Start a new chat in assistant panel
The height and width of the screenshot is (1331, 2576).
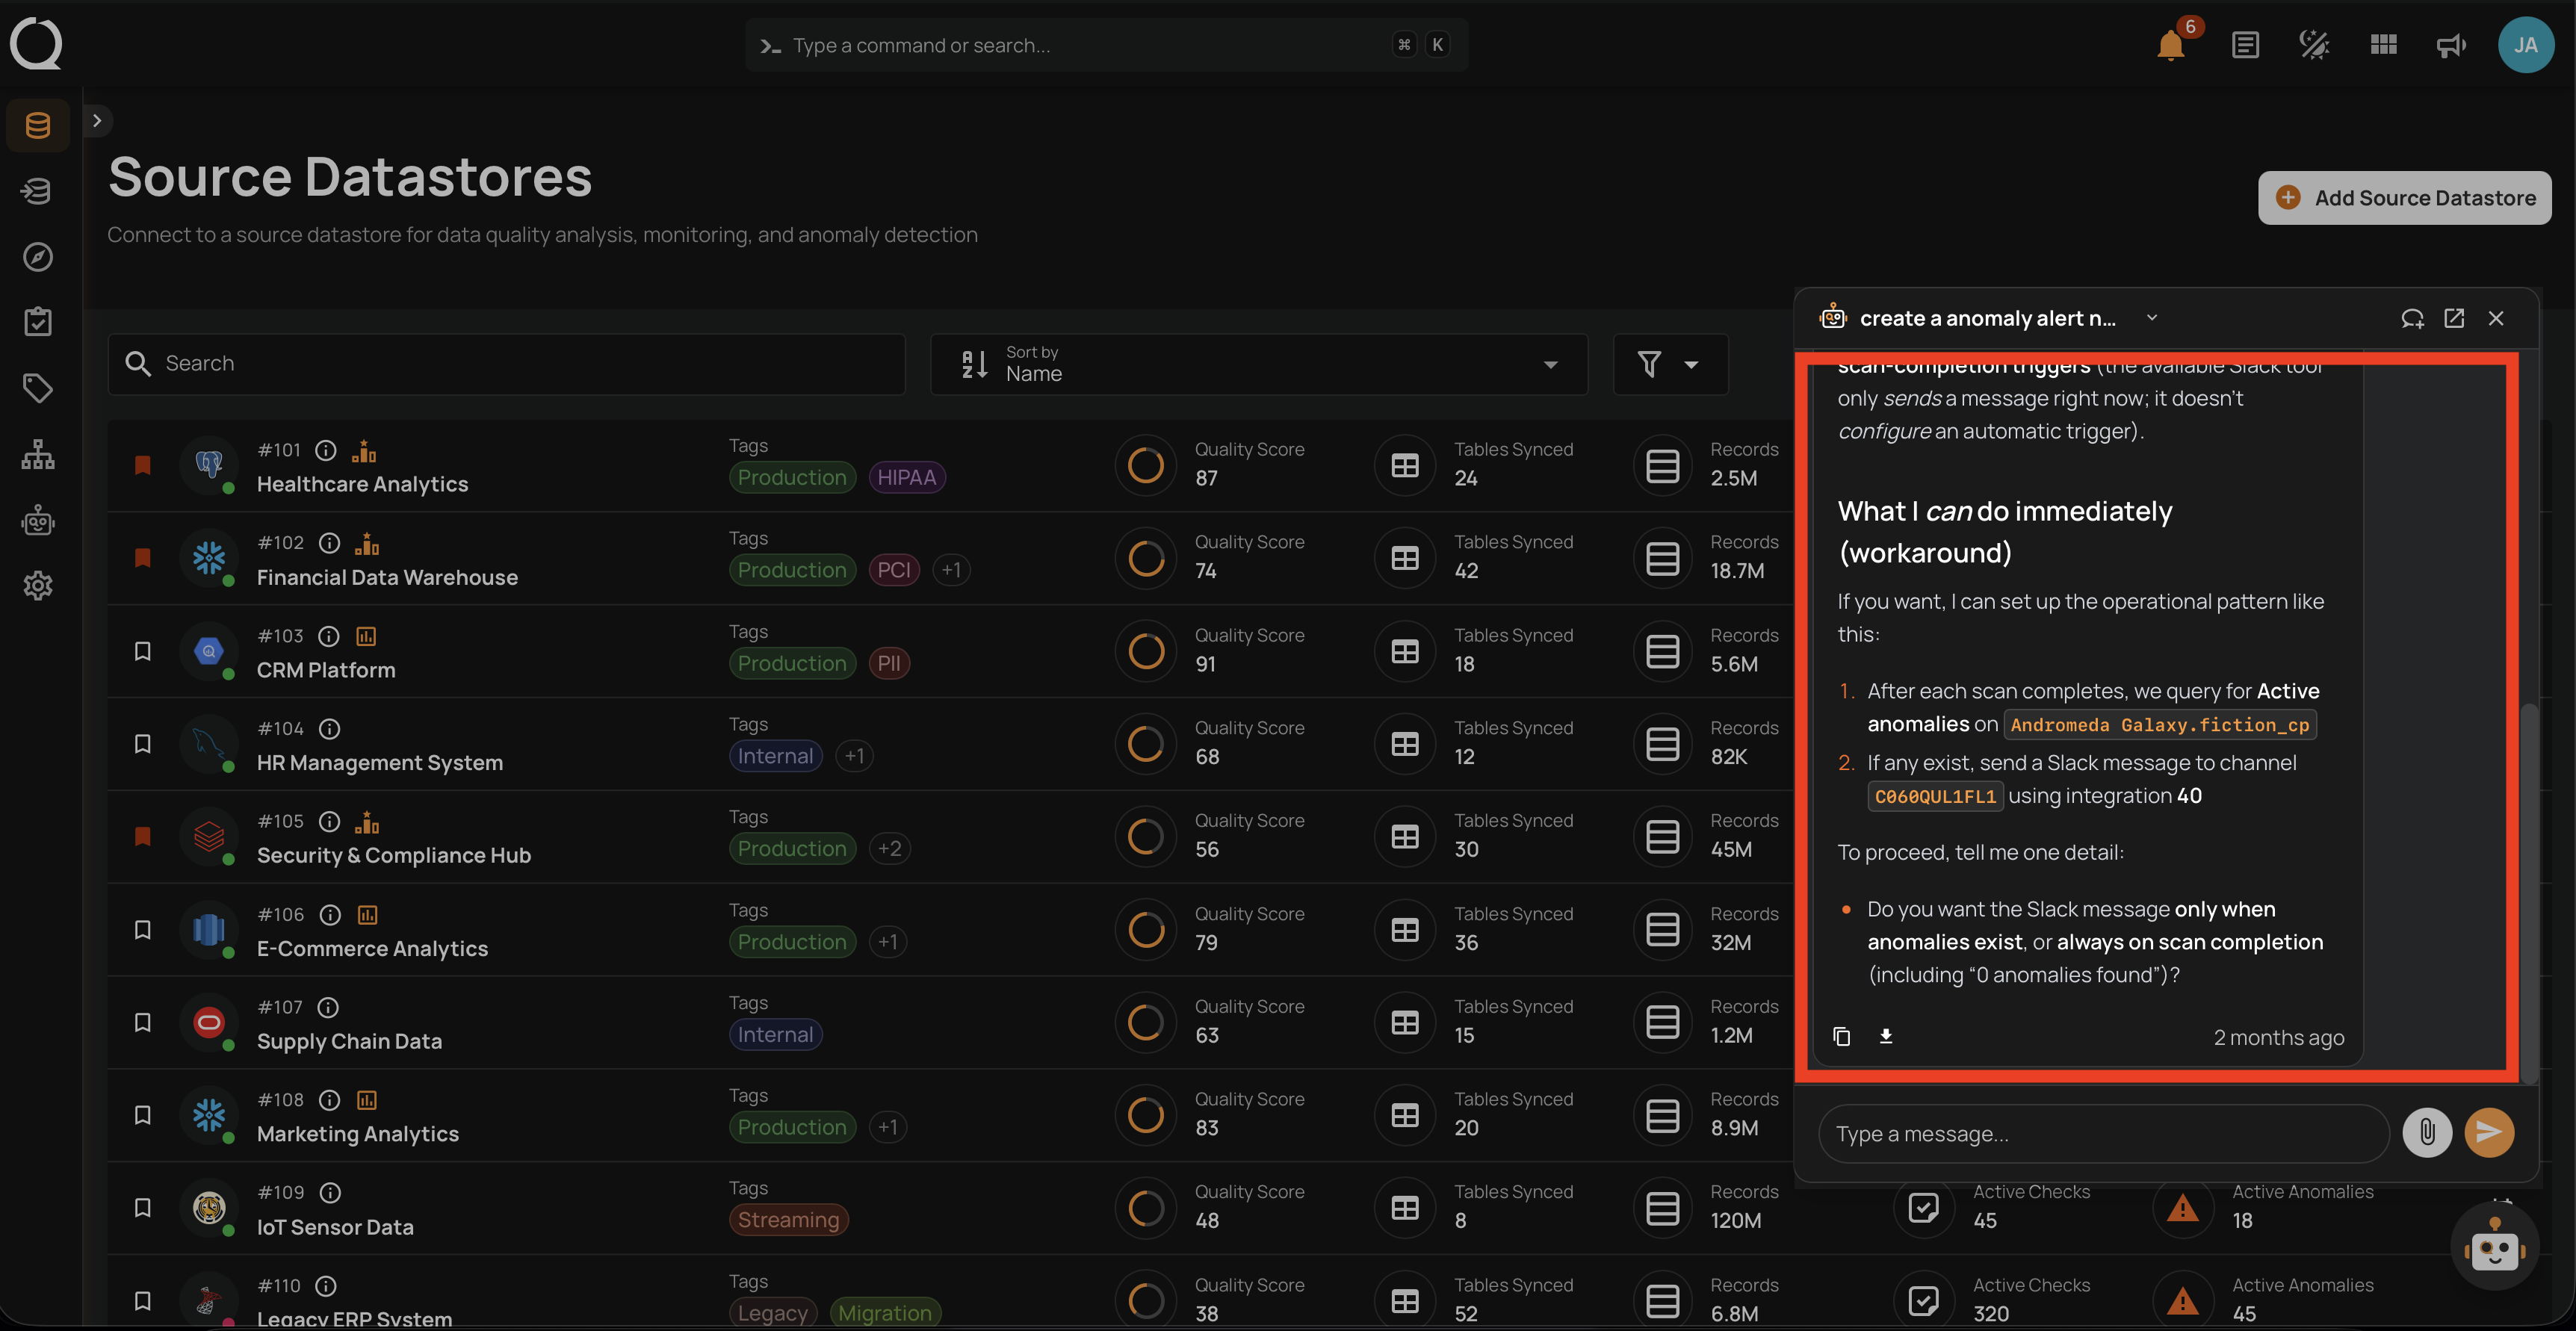(2412, 318)
